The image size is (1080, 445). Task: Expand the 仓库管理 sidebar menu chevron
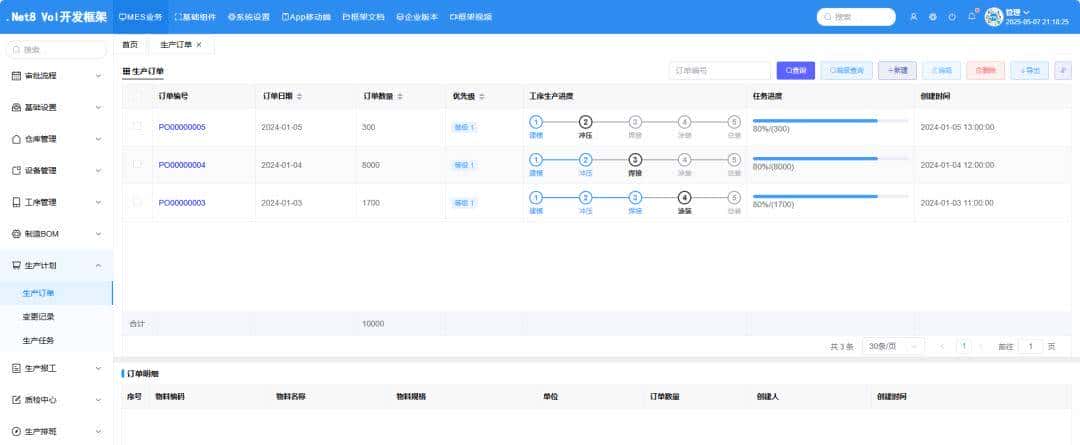[x=98, y=139]
